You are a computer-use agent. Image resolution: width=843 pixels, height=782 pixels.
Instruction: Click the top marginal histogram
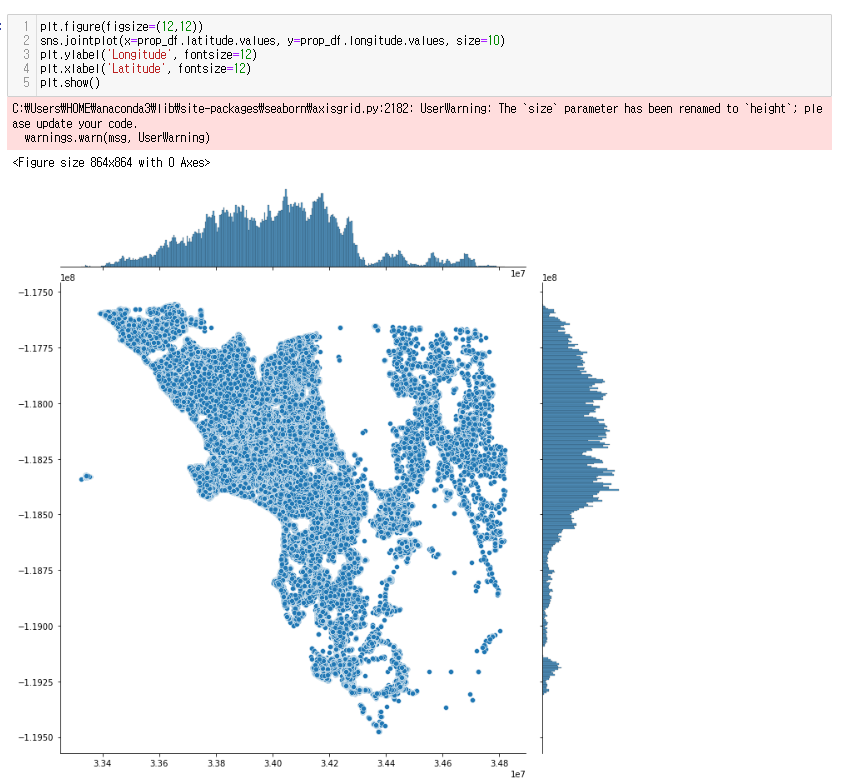click(293, 228)
